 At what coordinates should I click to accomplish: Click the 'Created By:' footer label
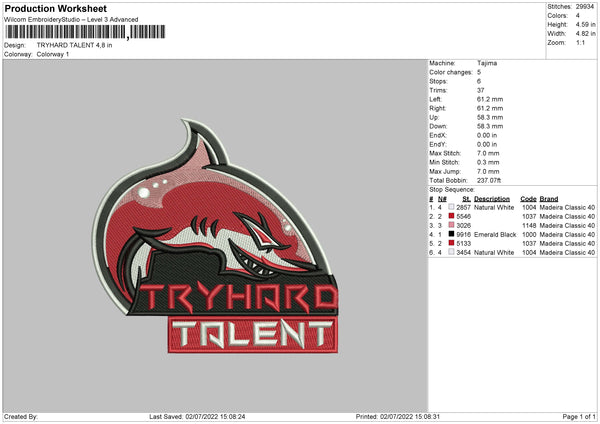click(21, 417)
